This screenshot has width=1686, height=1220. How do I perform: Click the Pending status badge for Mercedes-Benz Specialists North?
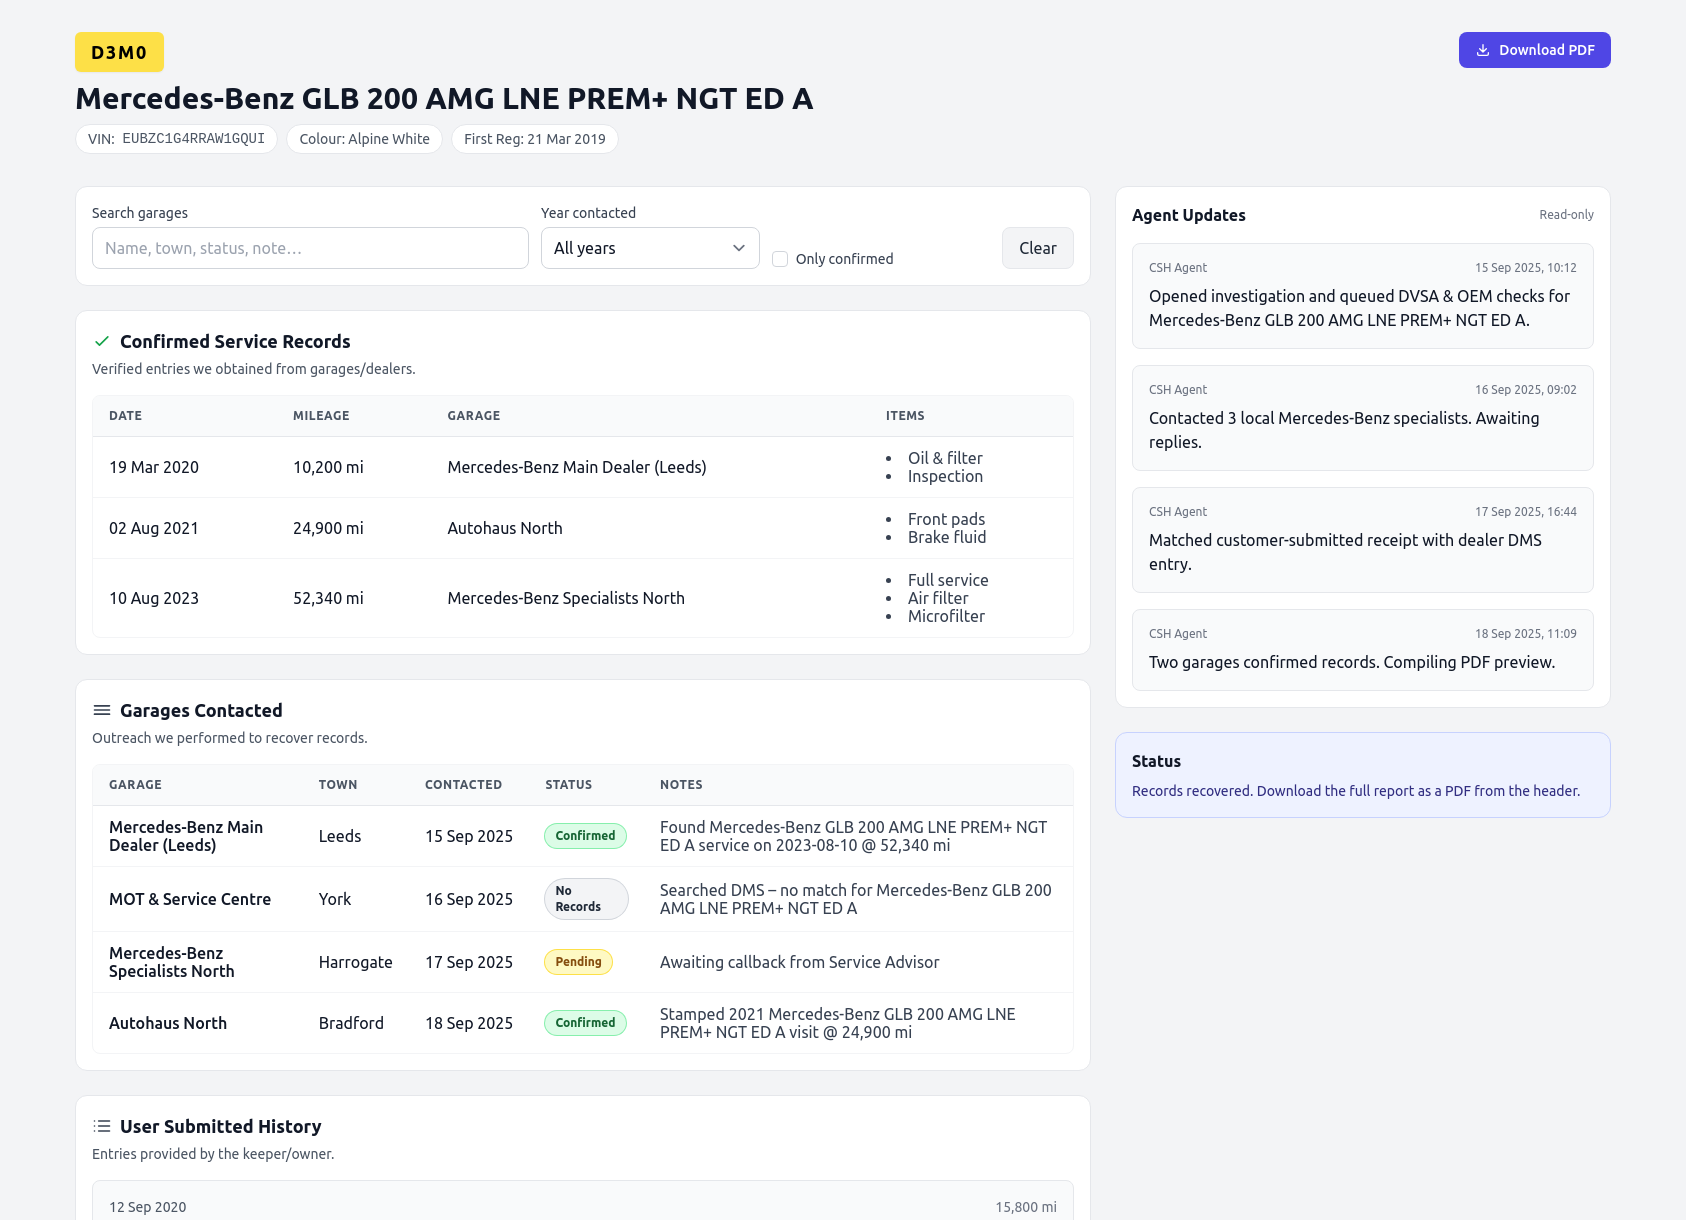click(x=578, y=961)
